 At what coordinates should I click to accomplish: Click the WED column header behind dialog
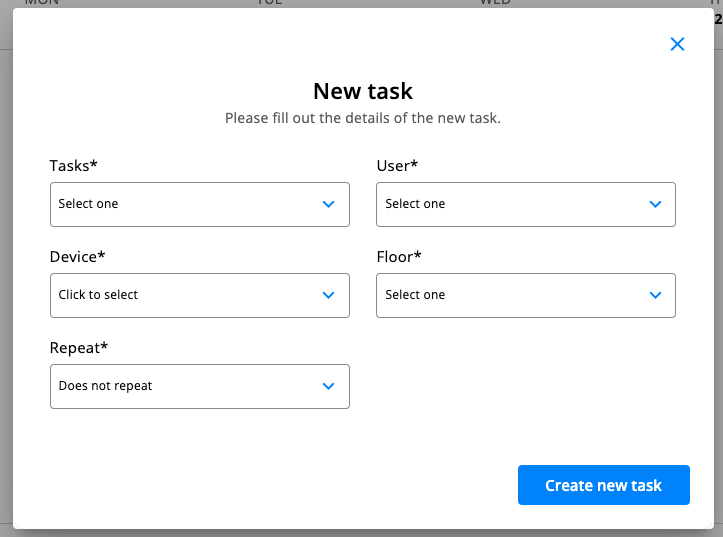point(495,3)
